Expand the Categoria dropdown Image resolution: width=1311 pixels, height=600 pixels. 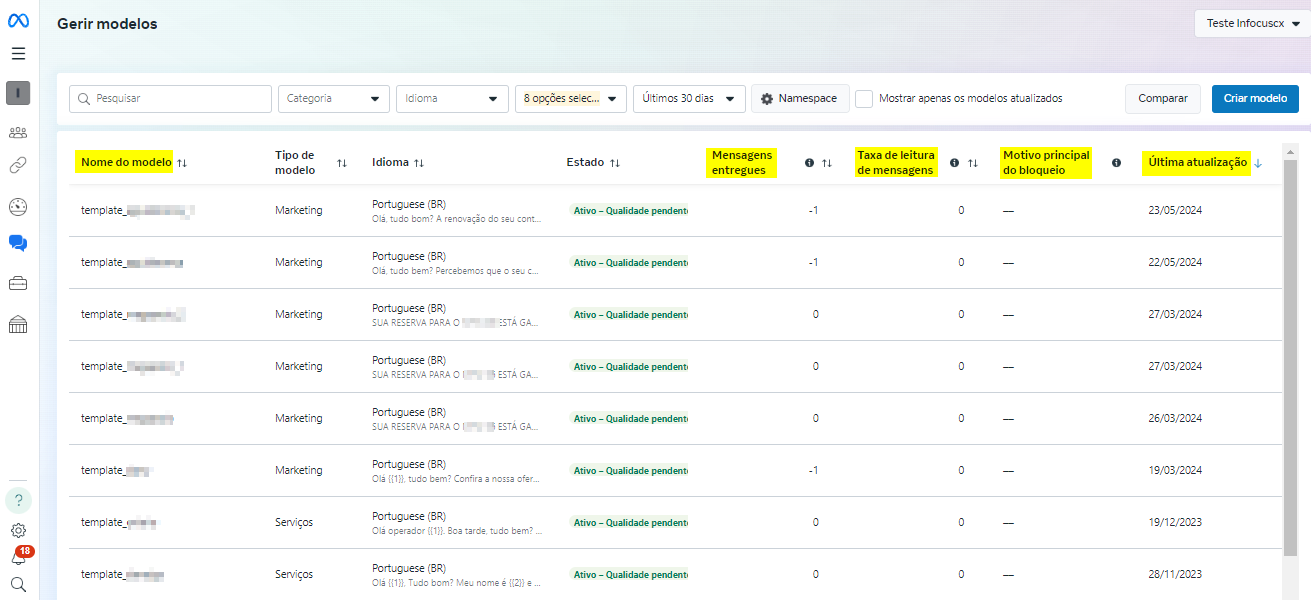333,99
